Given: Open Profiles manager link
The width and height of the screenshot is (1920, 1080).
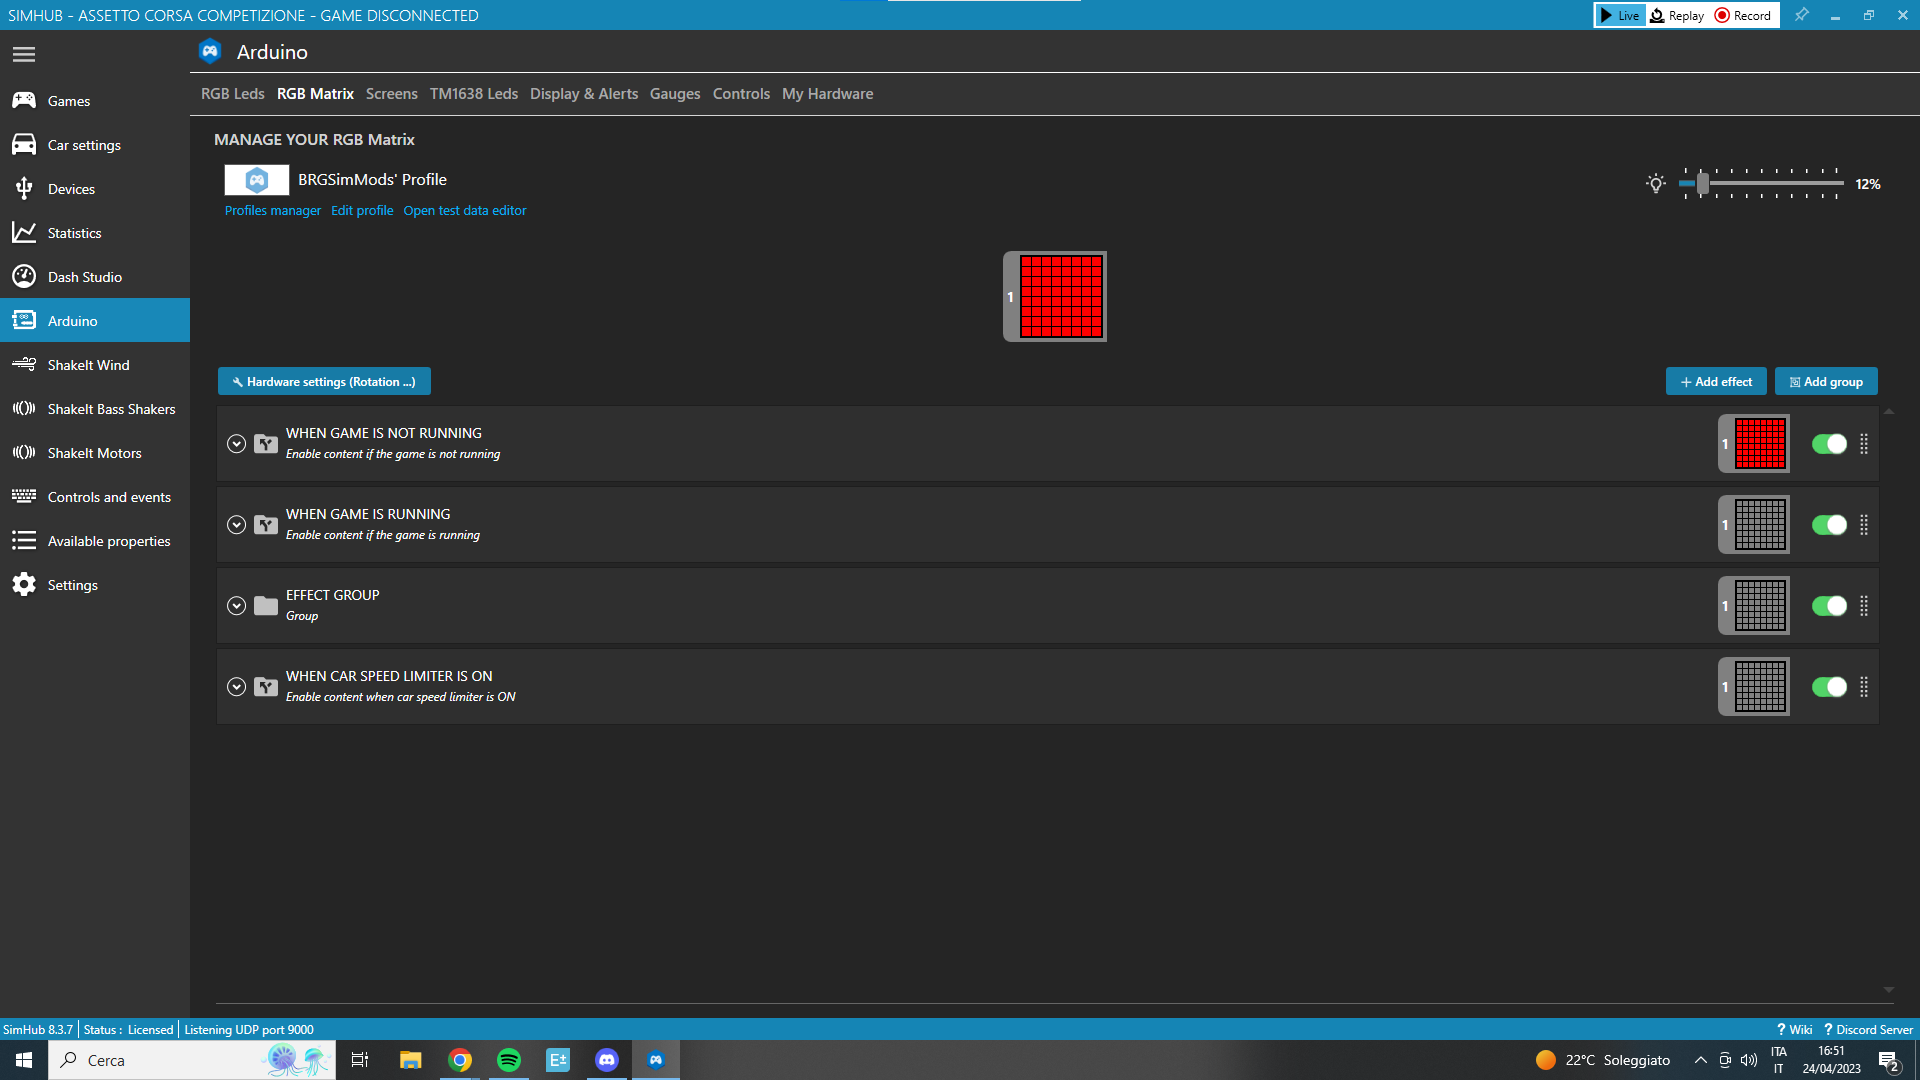Looking at the screenshot, I should click(273, 211).
